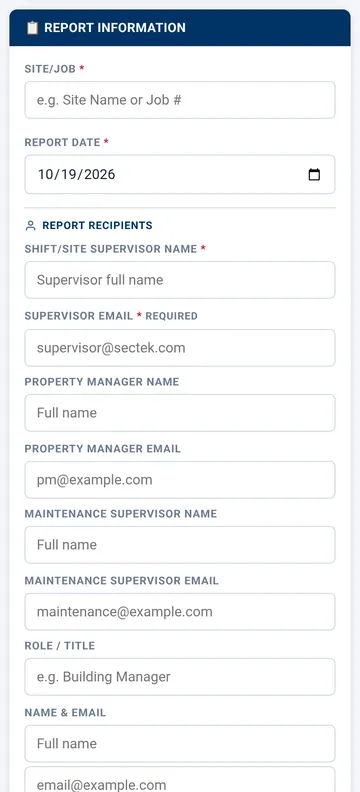Click the email@example.com input field
360x792 pixels.
[x=180, y=780]
